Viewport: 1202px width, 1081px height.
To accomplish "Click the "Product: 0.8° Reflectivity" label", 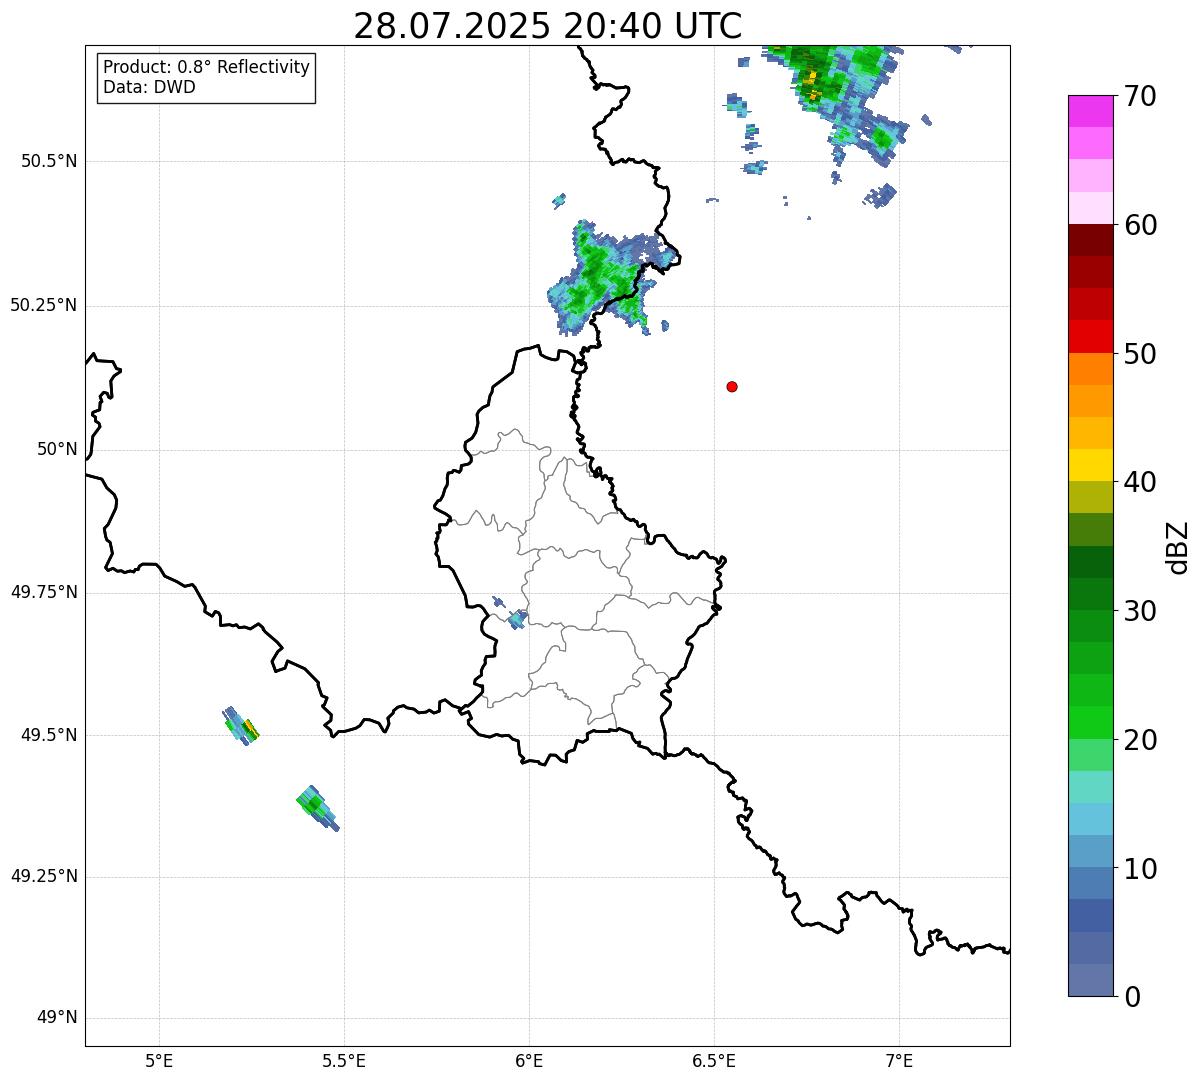I will [207, 67].
